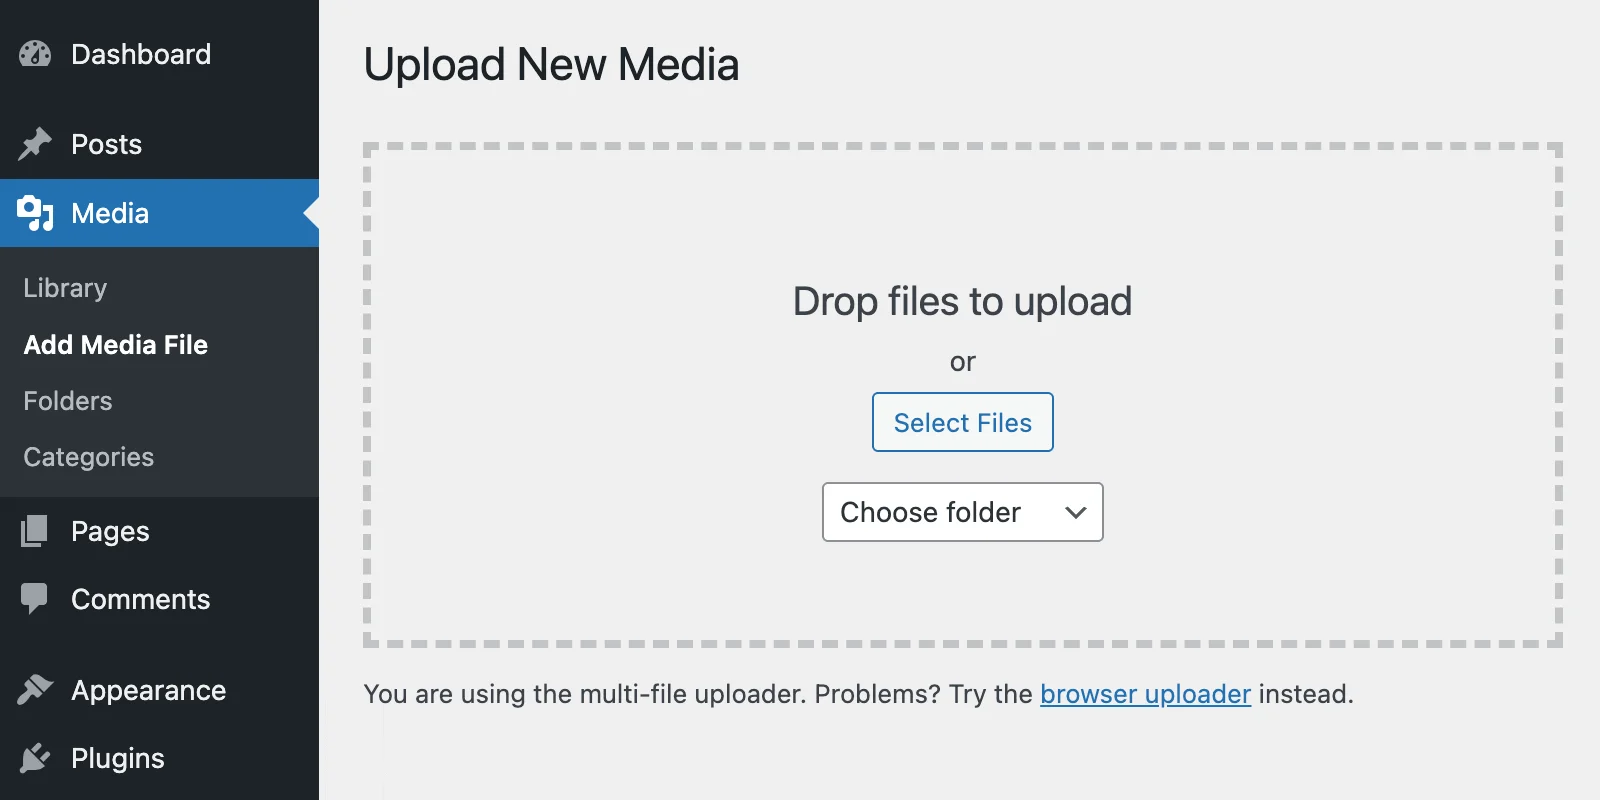
Task: Click the Upload New Media heading
Action: [553, 64]
